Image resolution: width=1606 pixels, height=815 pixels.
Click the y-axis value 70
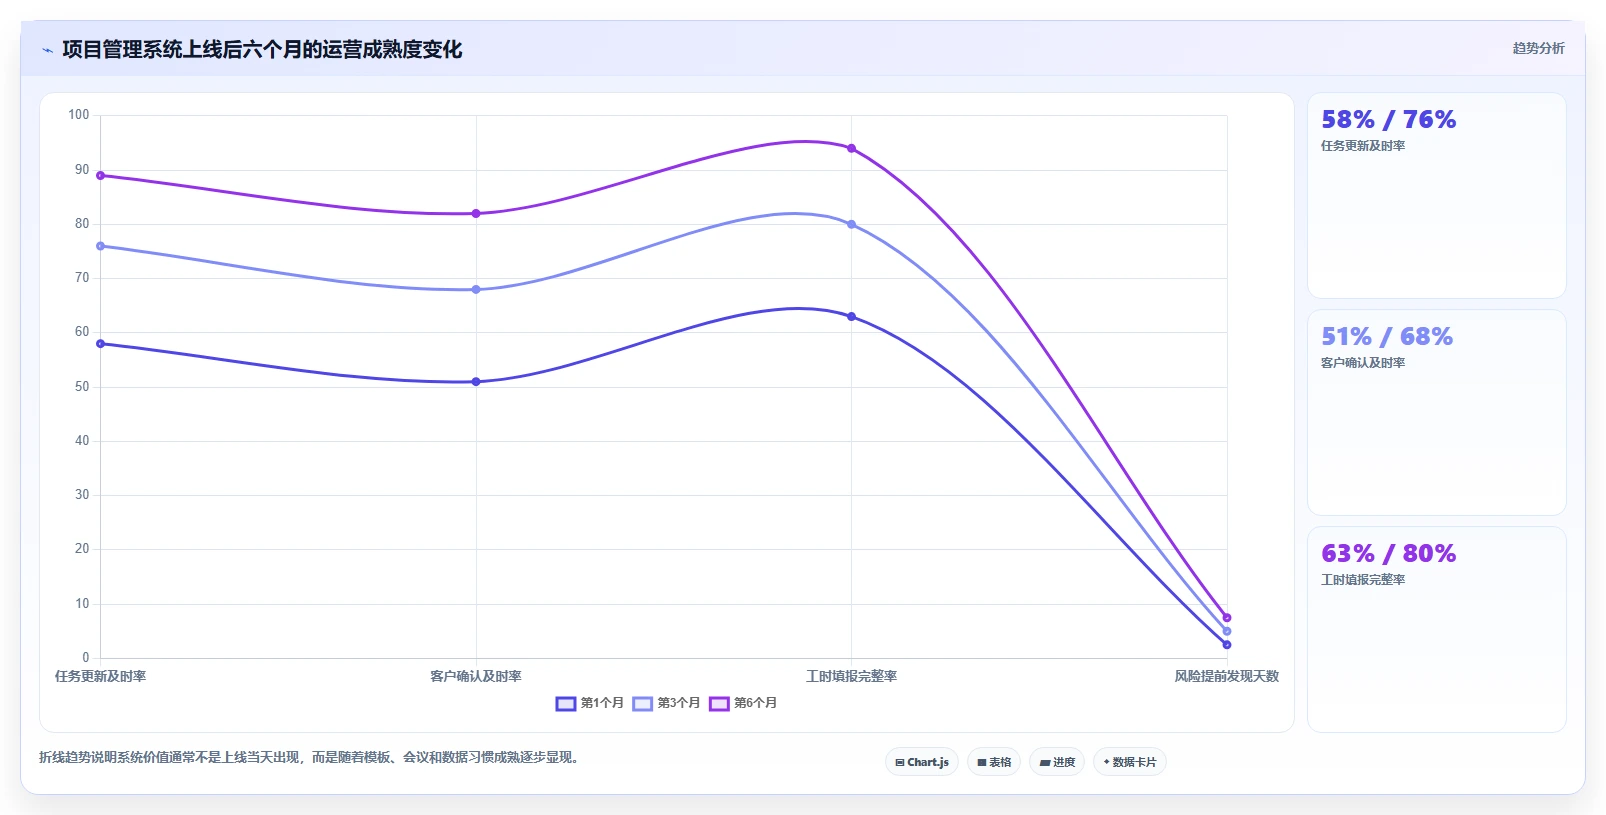point(82,278)
